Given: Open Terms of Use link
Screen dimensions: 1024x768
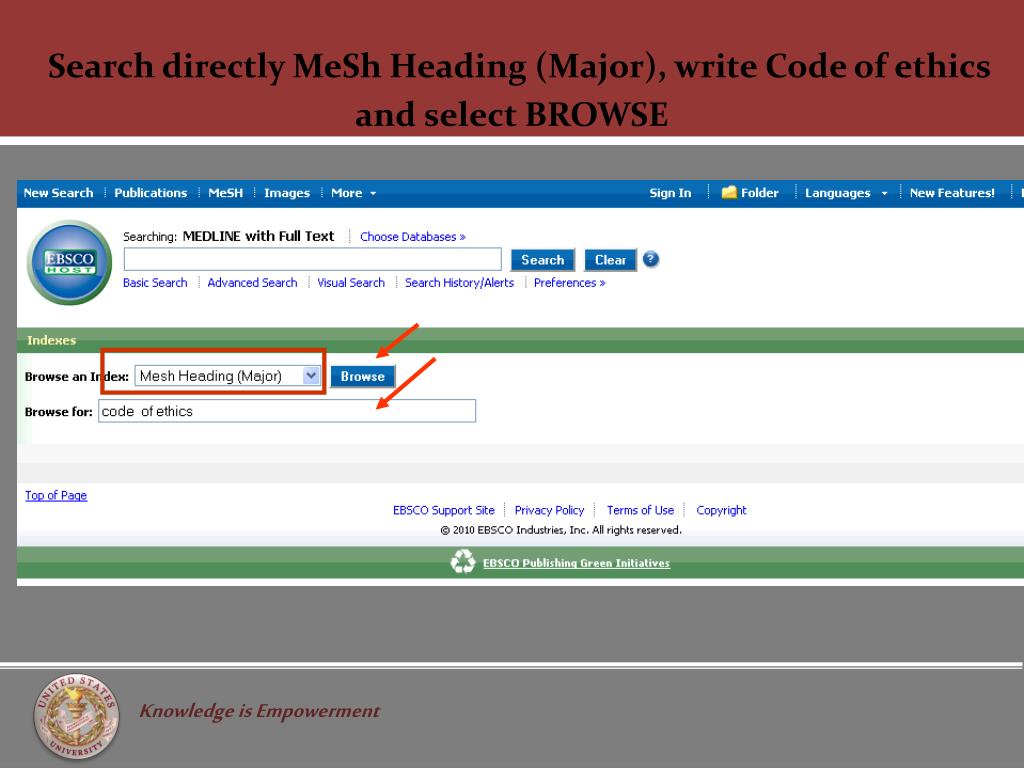Looking at the screenshot, I should (x=640, y=510).
